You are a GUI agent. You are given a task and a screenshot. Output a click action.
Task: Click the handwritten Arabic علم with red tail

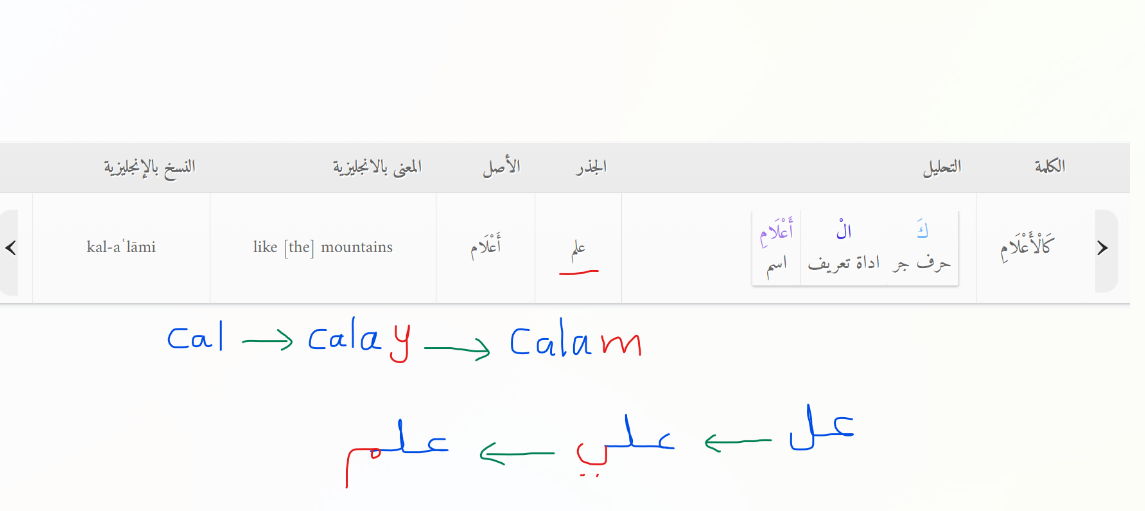click(398, 451)
